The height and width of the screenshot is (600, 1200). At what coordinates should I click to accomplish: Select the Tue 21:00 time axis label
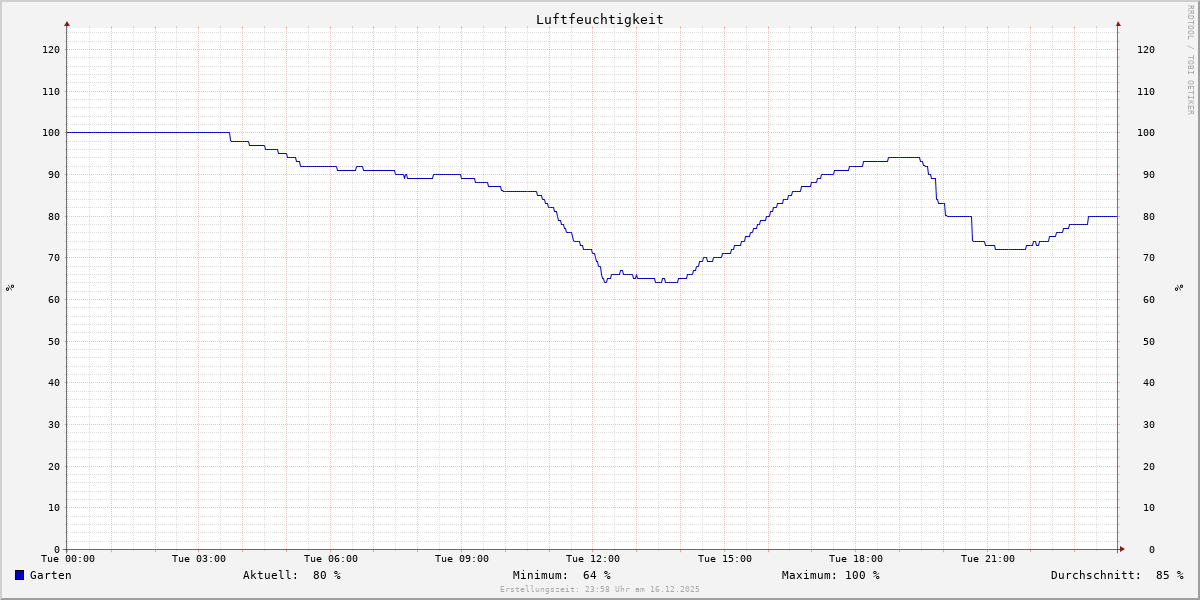coord(987,559)
